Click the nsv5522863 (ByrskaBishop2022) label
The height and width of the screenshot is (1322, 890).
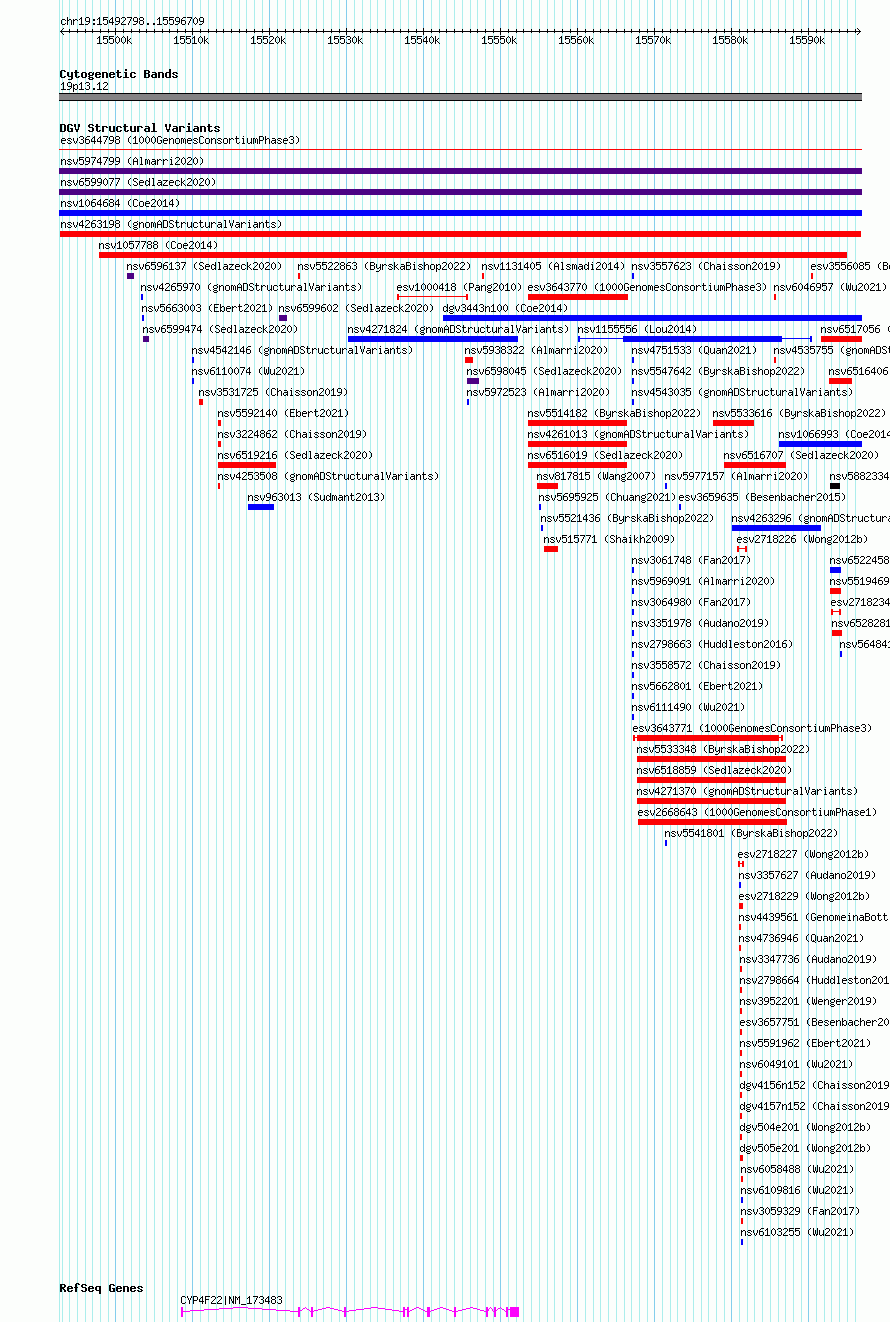pos(384,266)
